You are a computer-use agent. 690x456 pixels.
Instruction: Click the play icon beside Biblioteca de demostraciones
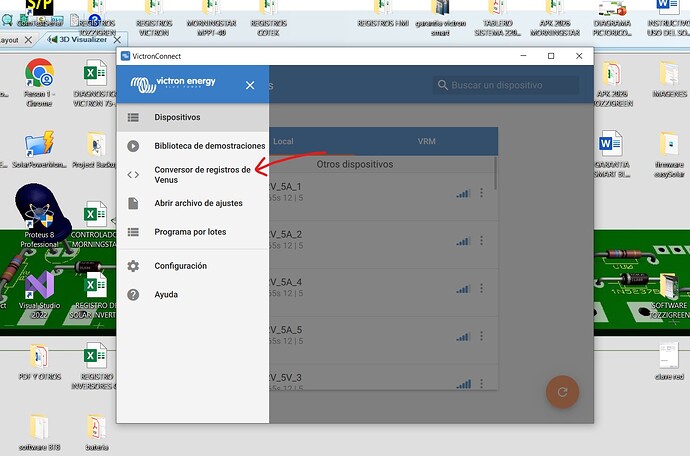tap(133, 146)
